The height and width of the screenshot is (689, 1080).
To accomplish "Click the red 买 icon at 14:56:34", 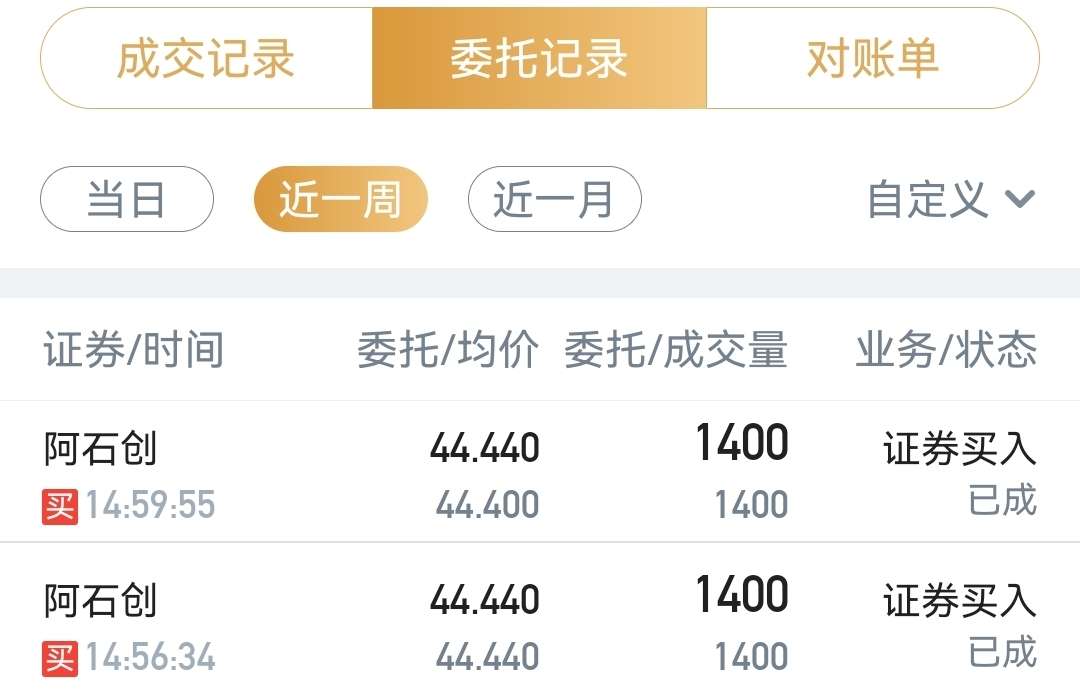I will pyautogui.click(x=60, y=659).
